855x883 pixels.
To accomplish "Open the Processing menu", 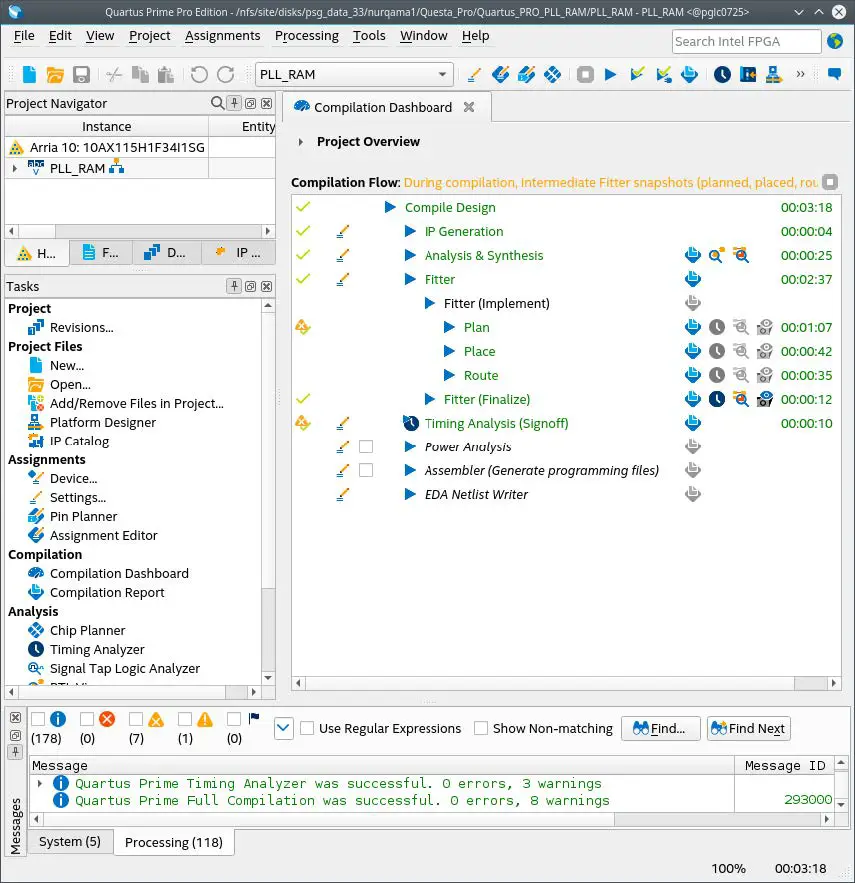I will 306,36.
